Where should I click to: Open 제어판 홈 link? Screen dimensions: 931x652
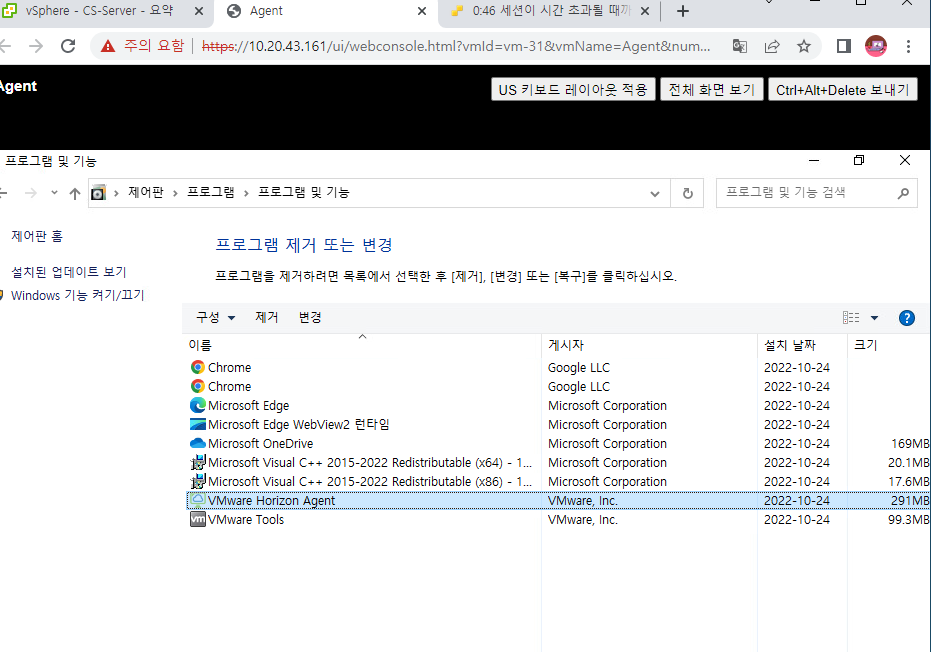pos(37,236)
